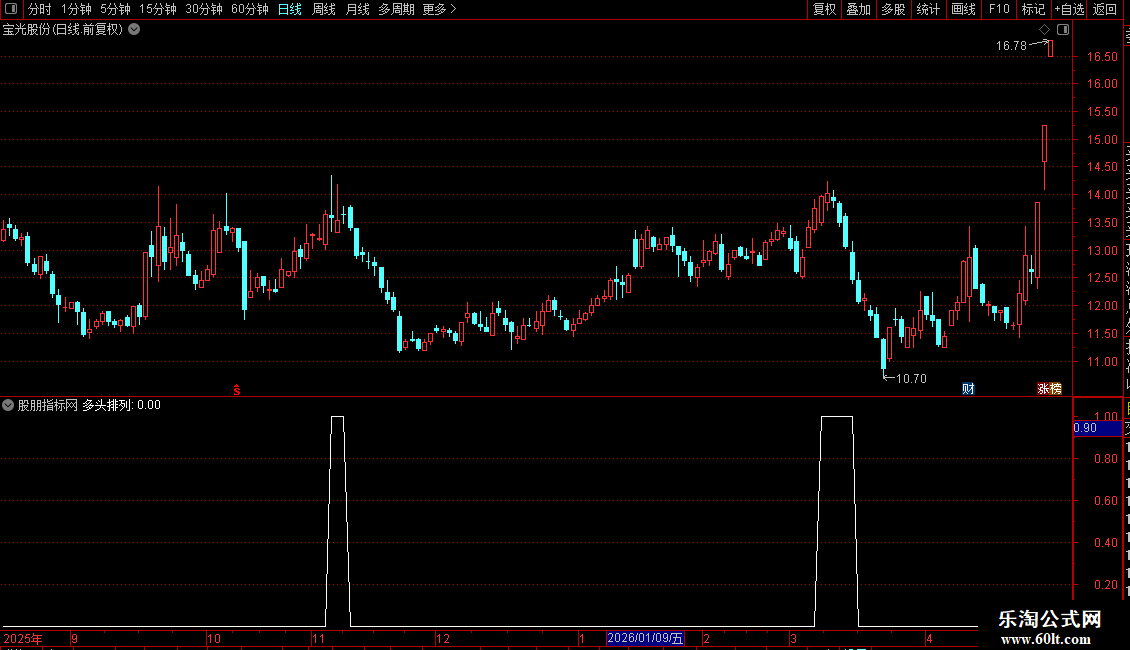Click the red S marker on chart
Screen dimensions: 1130x650
click(x=236, y=390)
